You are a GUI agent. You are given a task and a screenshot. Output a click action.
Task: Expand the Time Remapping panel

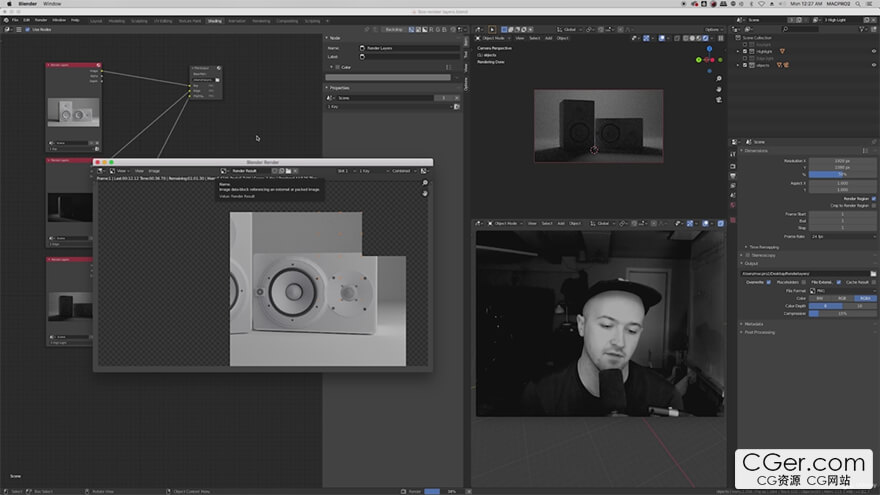pyautogui.click(x=766, y=246)
